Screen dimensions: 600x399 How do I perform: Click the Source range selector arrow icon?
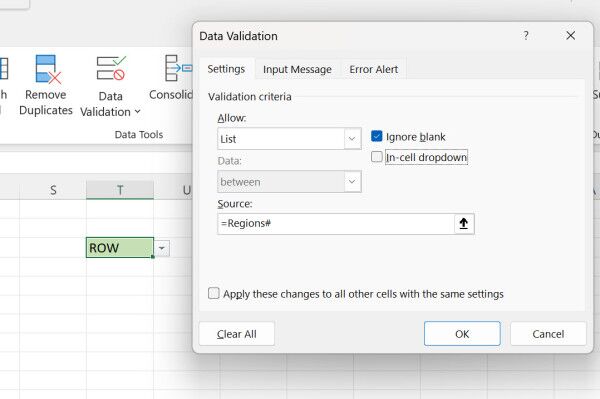pos(464,223)
